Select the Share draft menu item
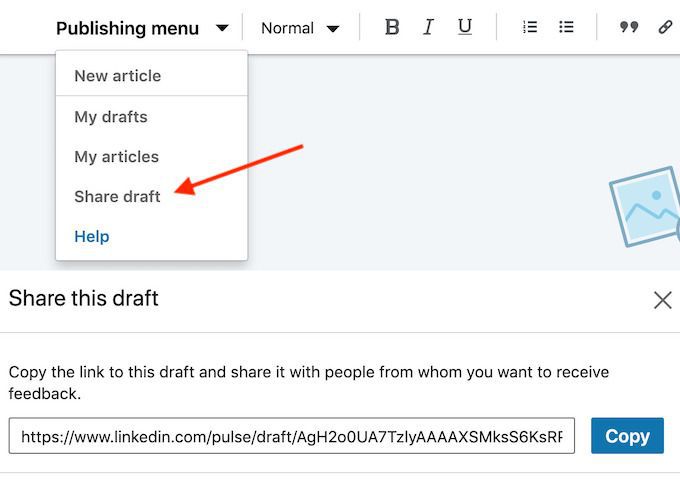Viewport: 680px width, 496px height. coord(117,197)
